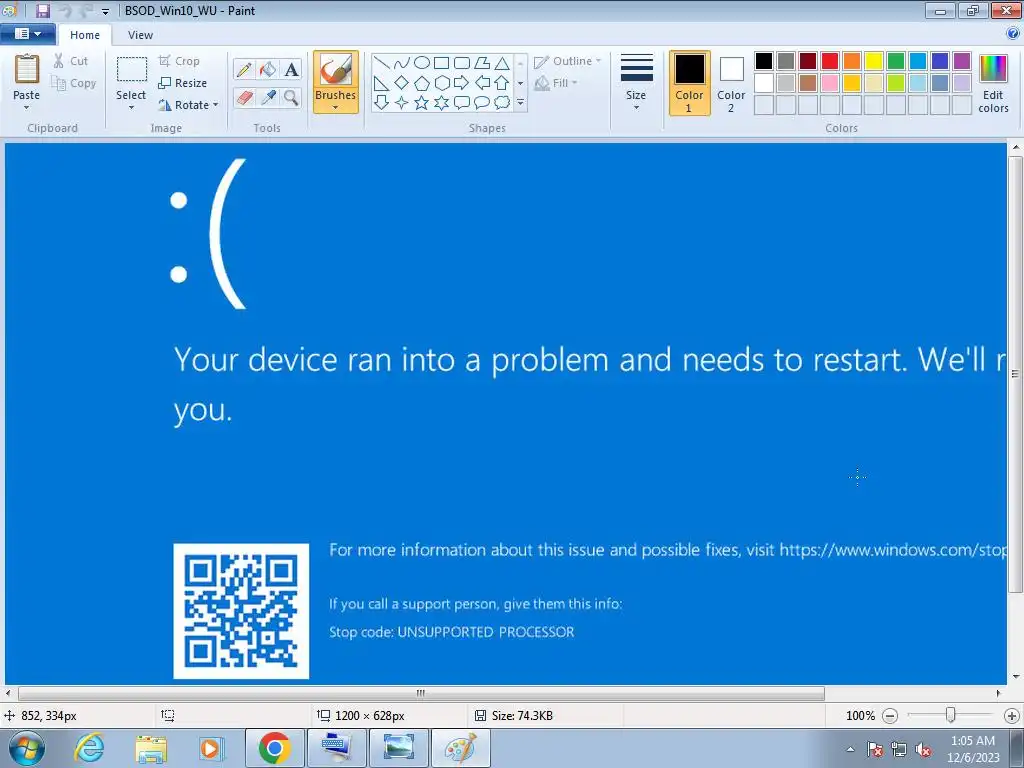Open the Paste dropdown arrow
The width and height of the screenshot is (1024, 768).
(27, 108)
